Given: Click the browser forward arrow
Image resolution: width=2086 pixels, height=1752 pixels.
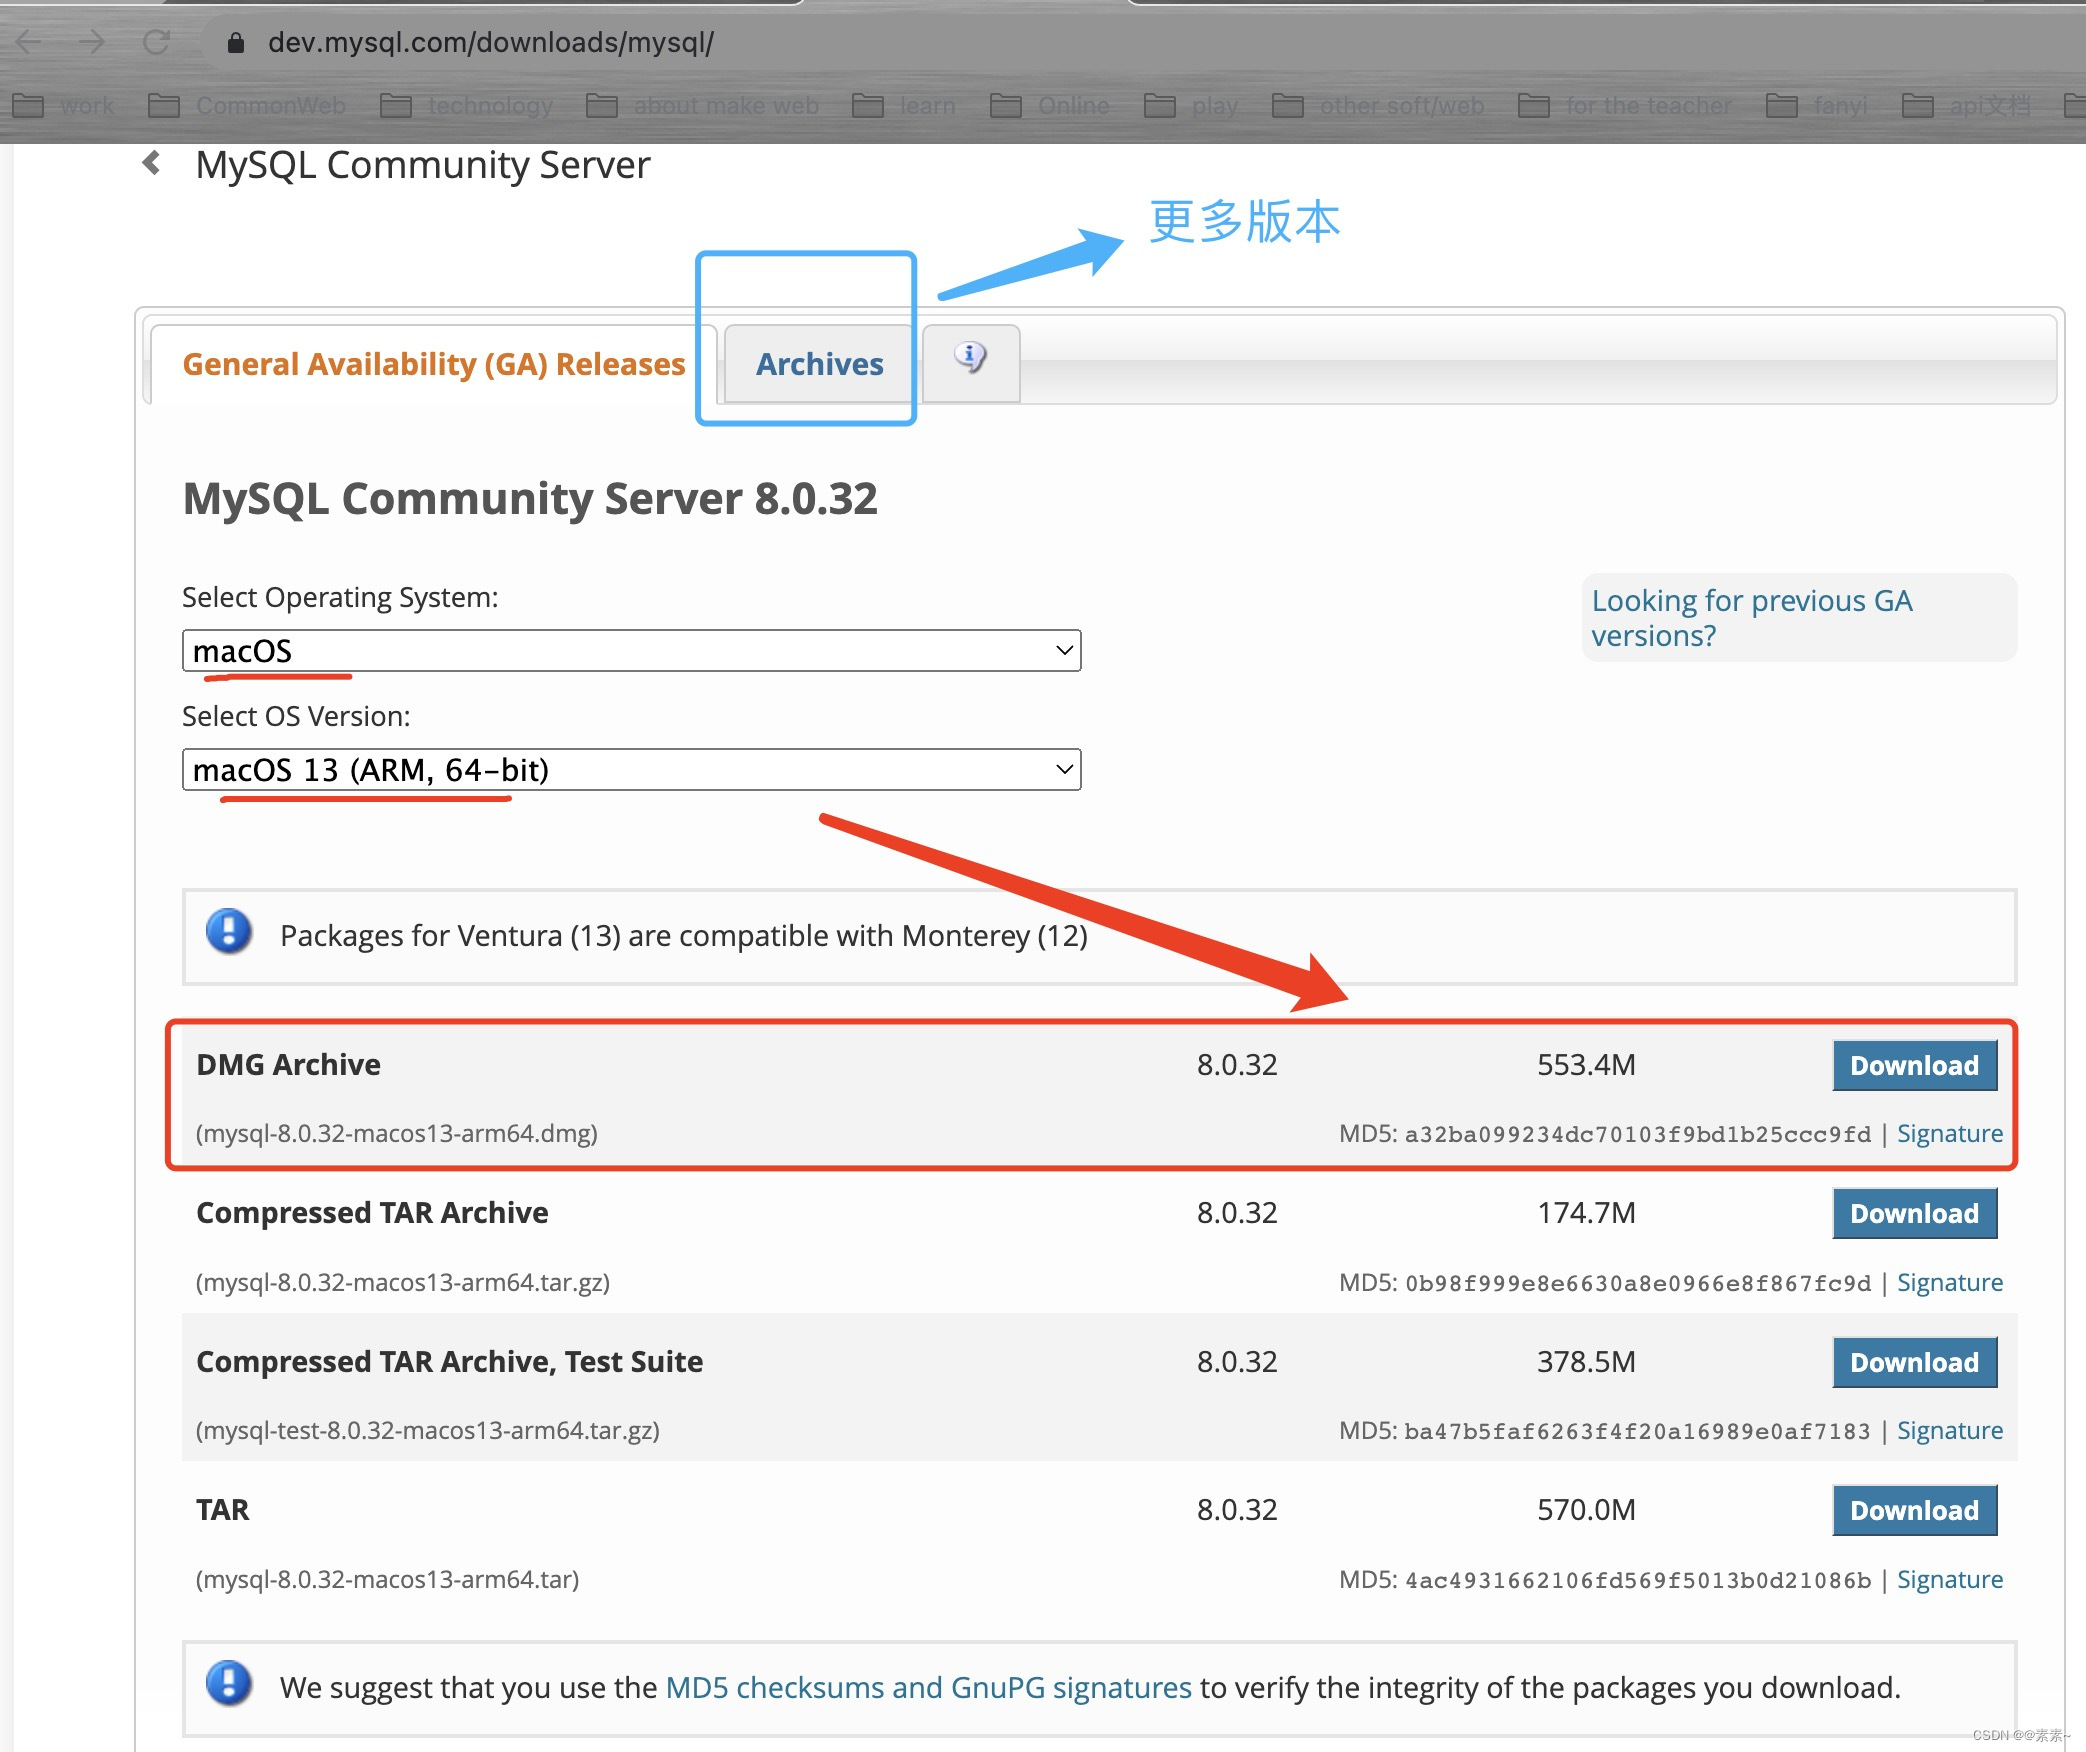Looking at the screenshot, I should point(92,42).
